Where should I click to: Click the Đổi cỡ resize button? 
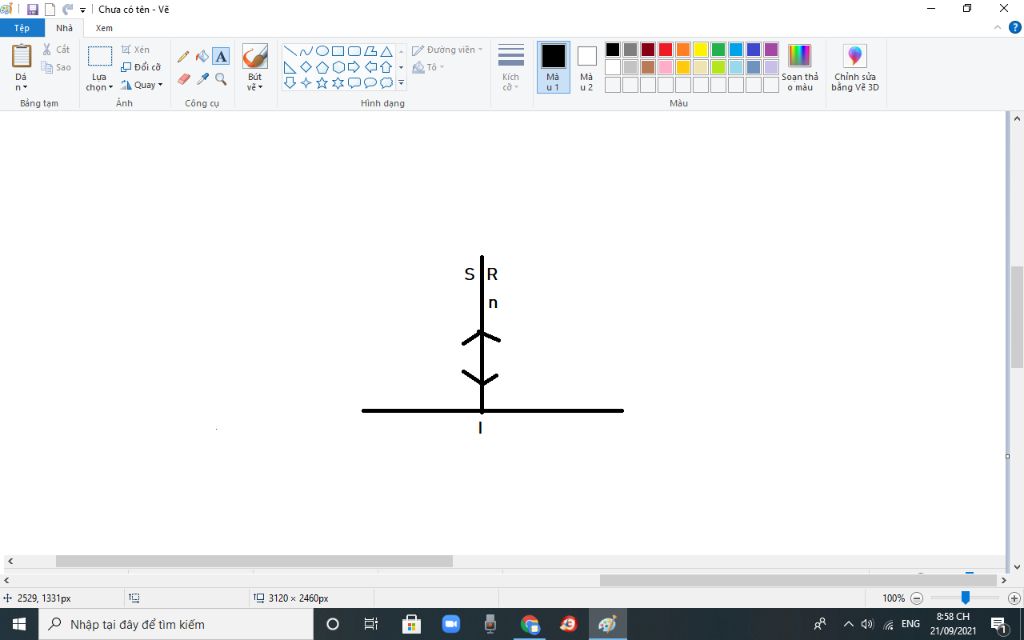click(141, 67)
